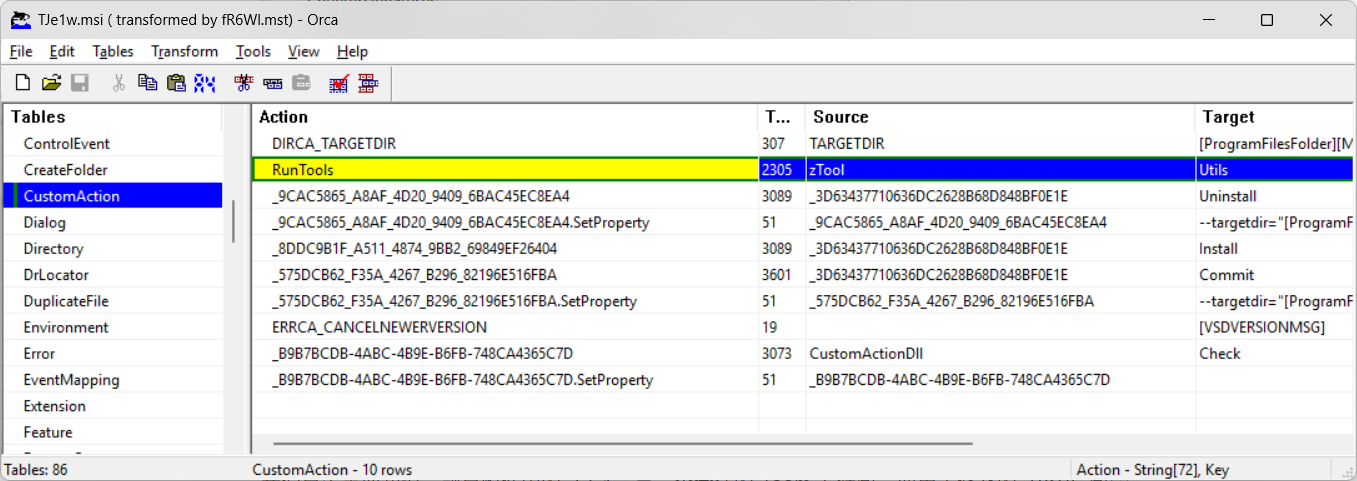
Task: Open the View menu
Action: click(x=304, y=51)
